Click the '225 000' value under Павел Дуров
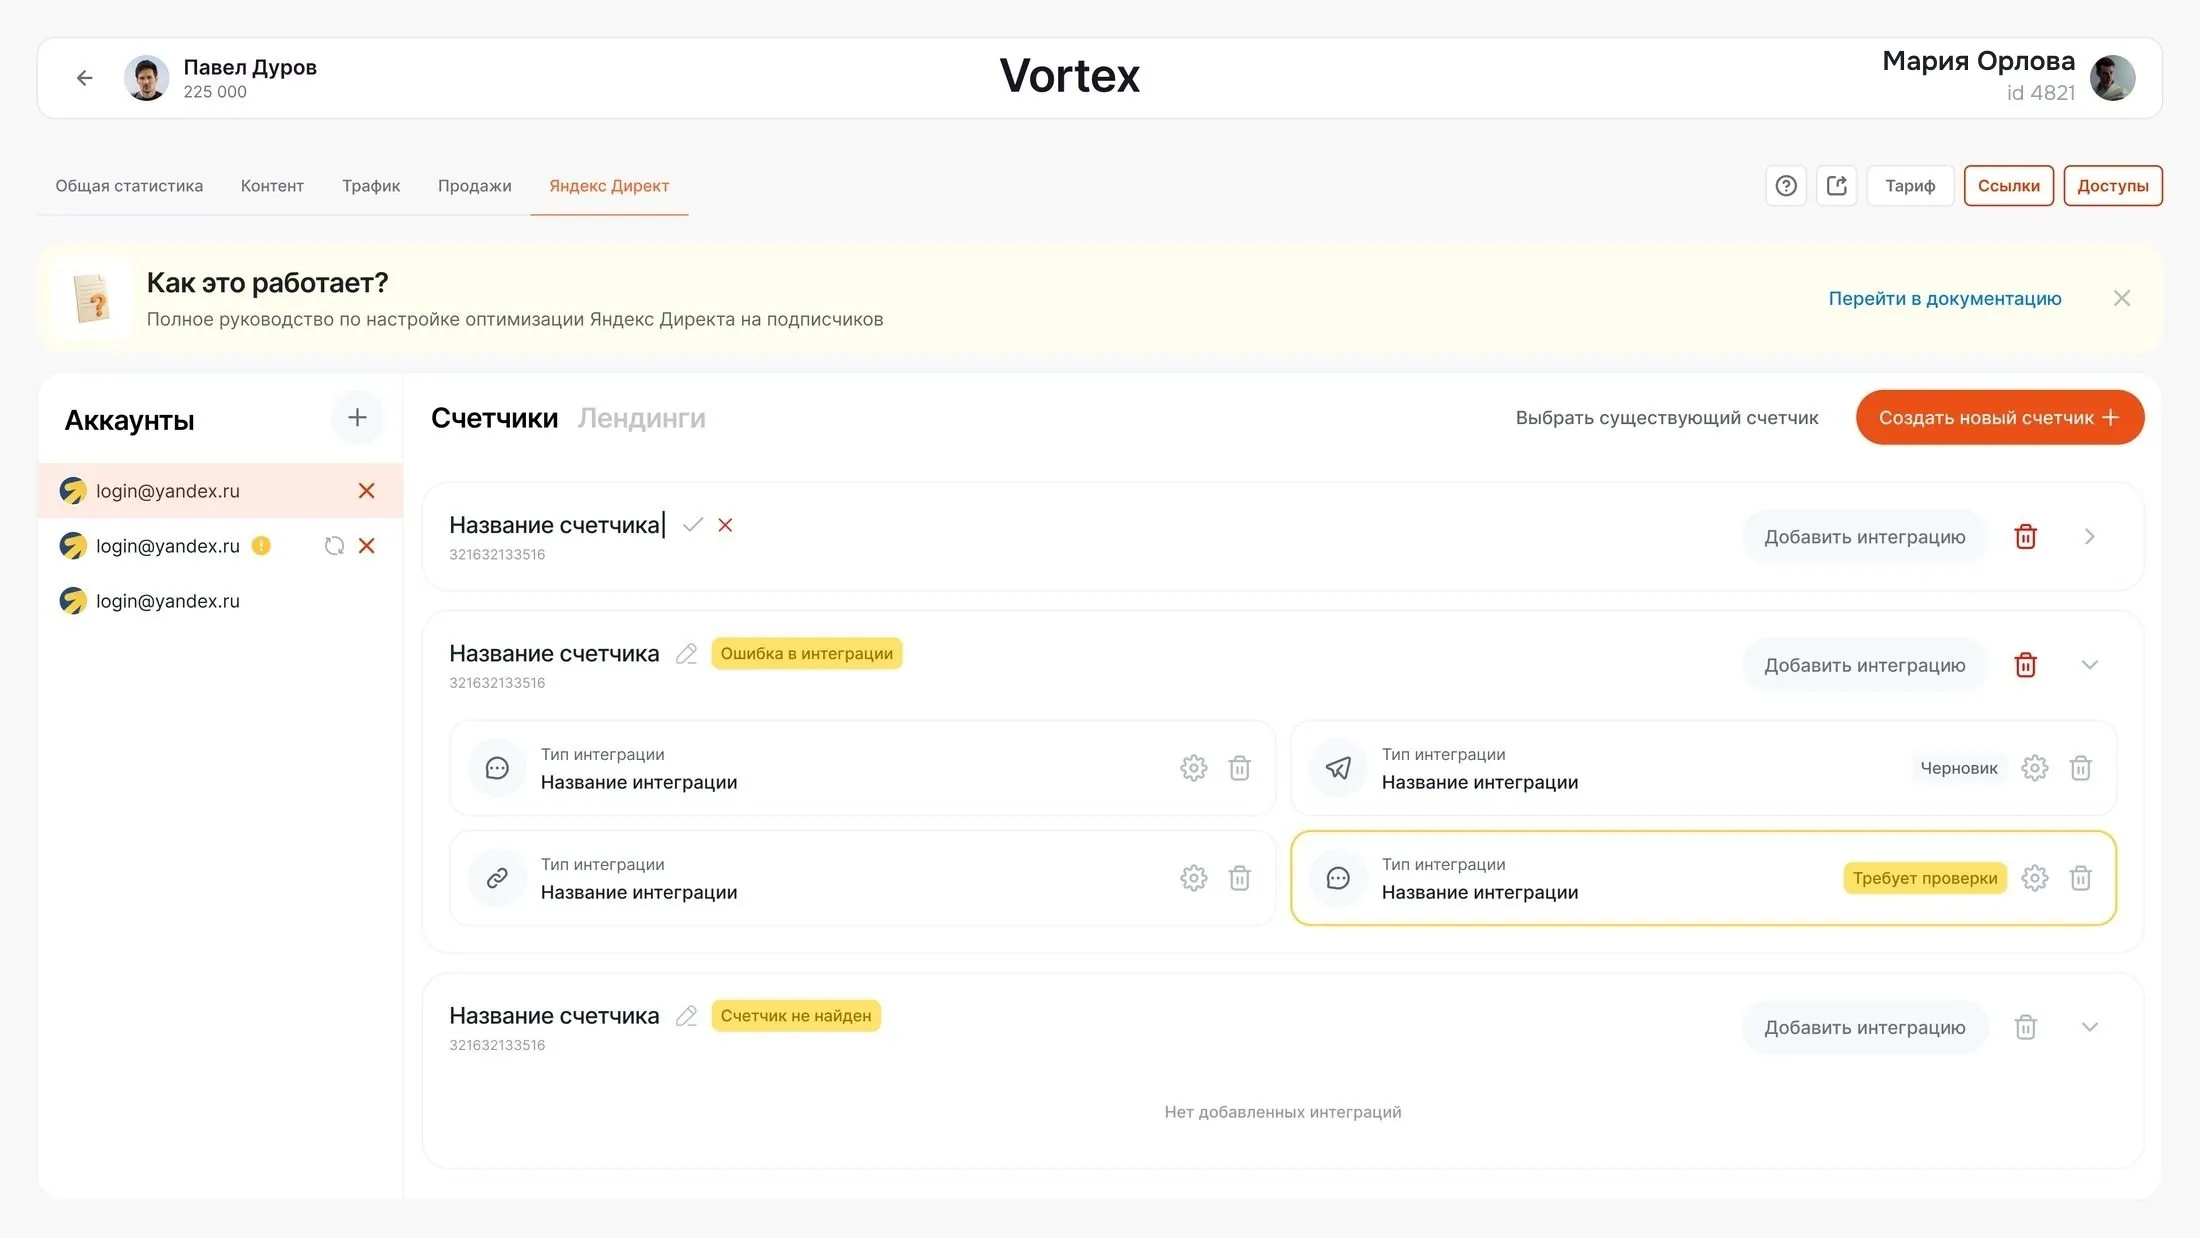Image resolution: width=2200 pixels, height=1238 pixels. point(215,92)
